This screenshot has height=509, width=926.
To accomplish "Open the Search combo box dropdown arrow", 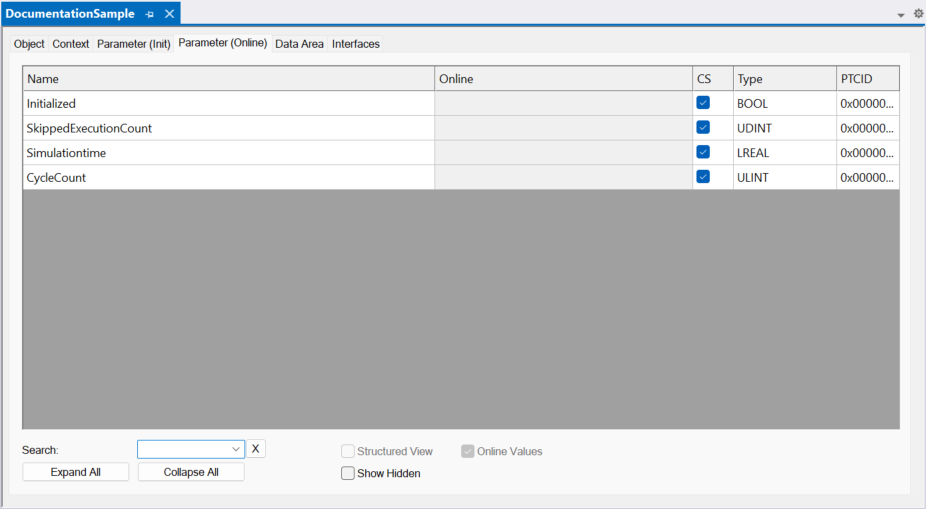I will [236, 449].
